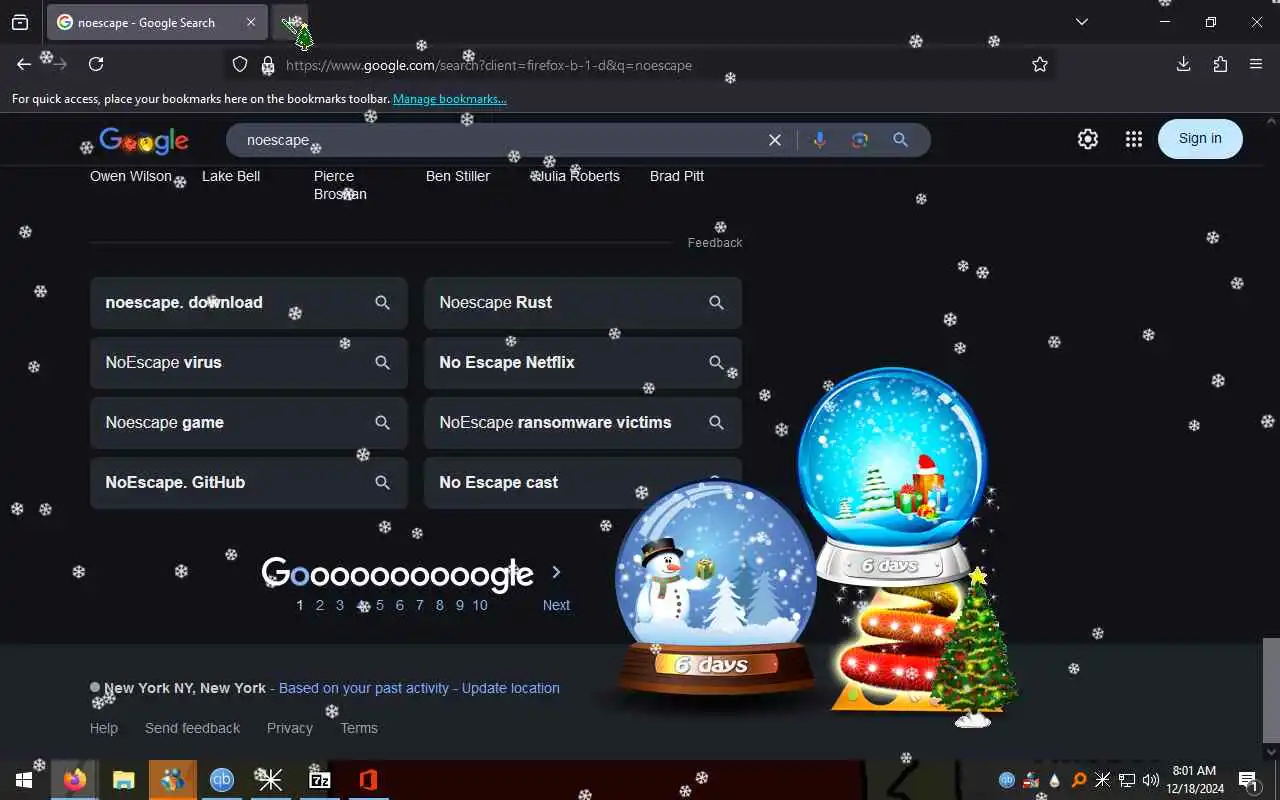This screenshot has height=800, width=1280.
Task: Open the notification center icon
Action: 1248,780
